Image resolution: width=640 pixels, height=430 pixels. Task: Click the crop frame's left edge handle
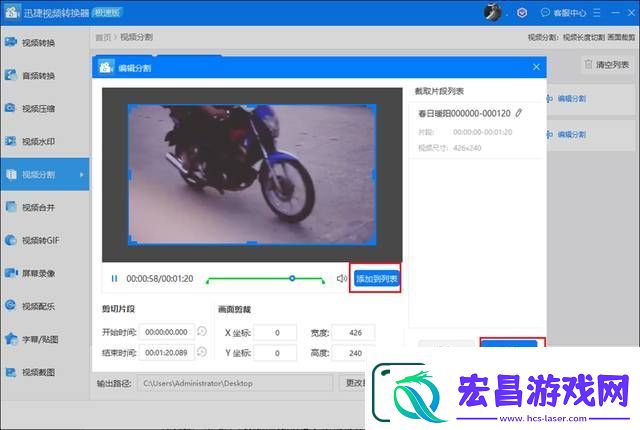tap(130, 175)
